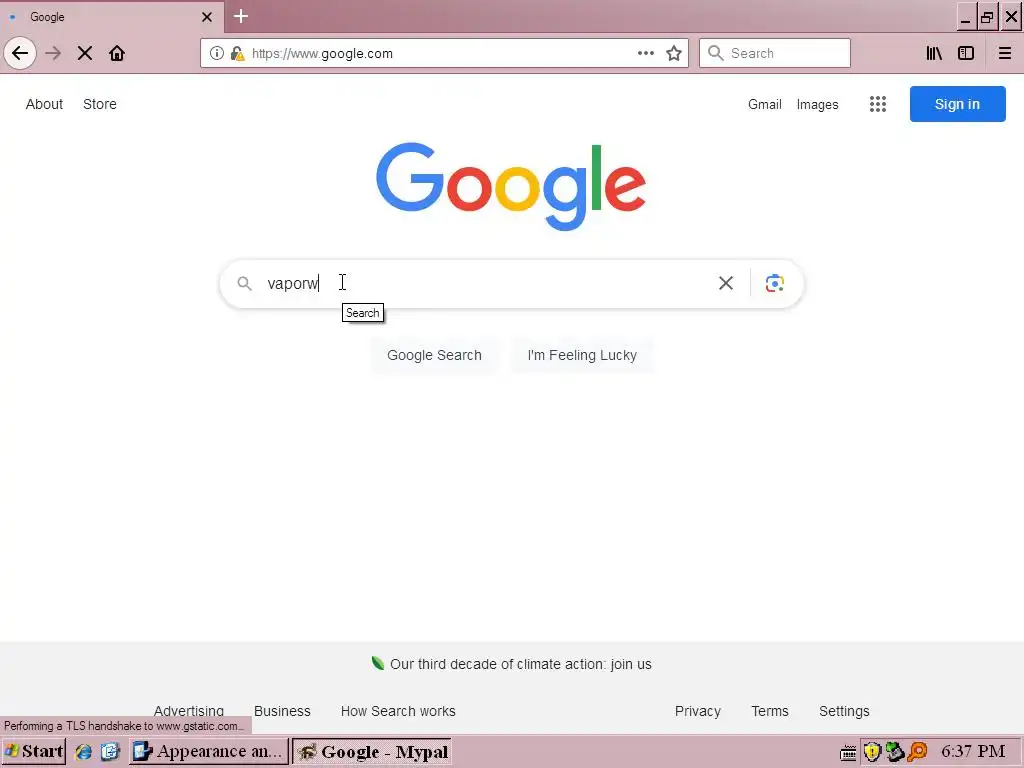Click the Google logo
The width and height of the screenshot is (1024, 768).
[511, 187]
